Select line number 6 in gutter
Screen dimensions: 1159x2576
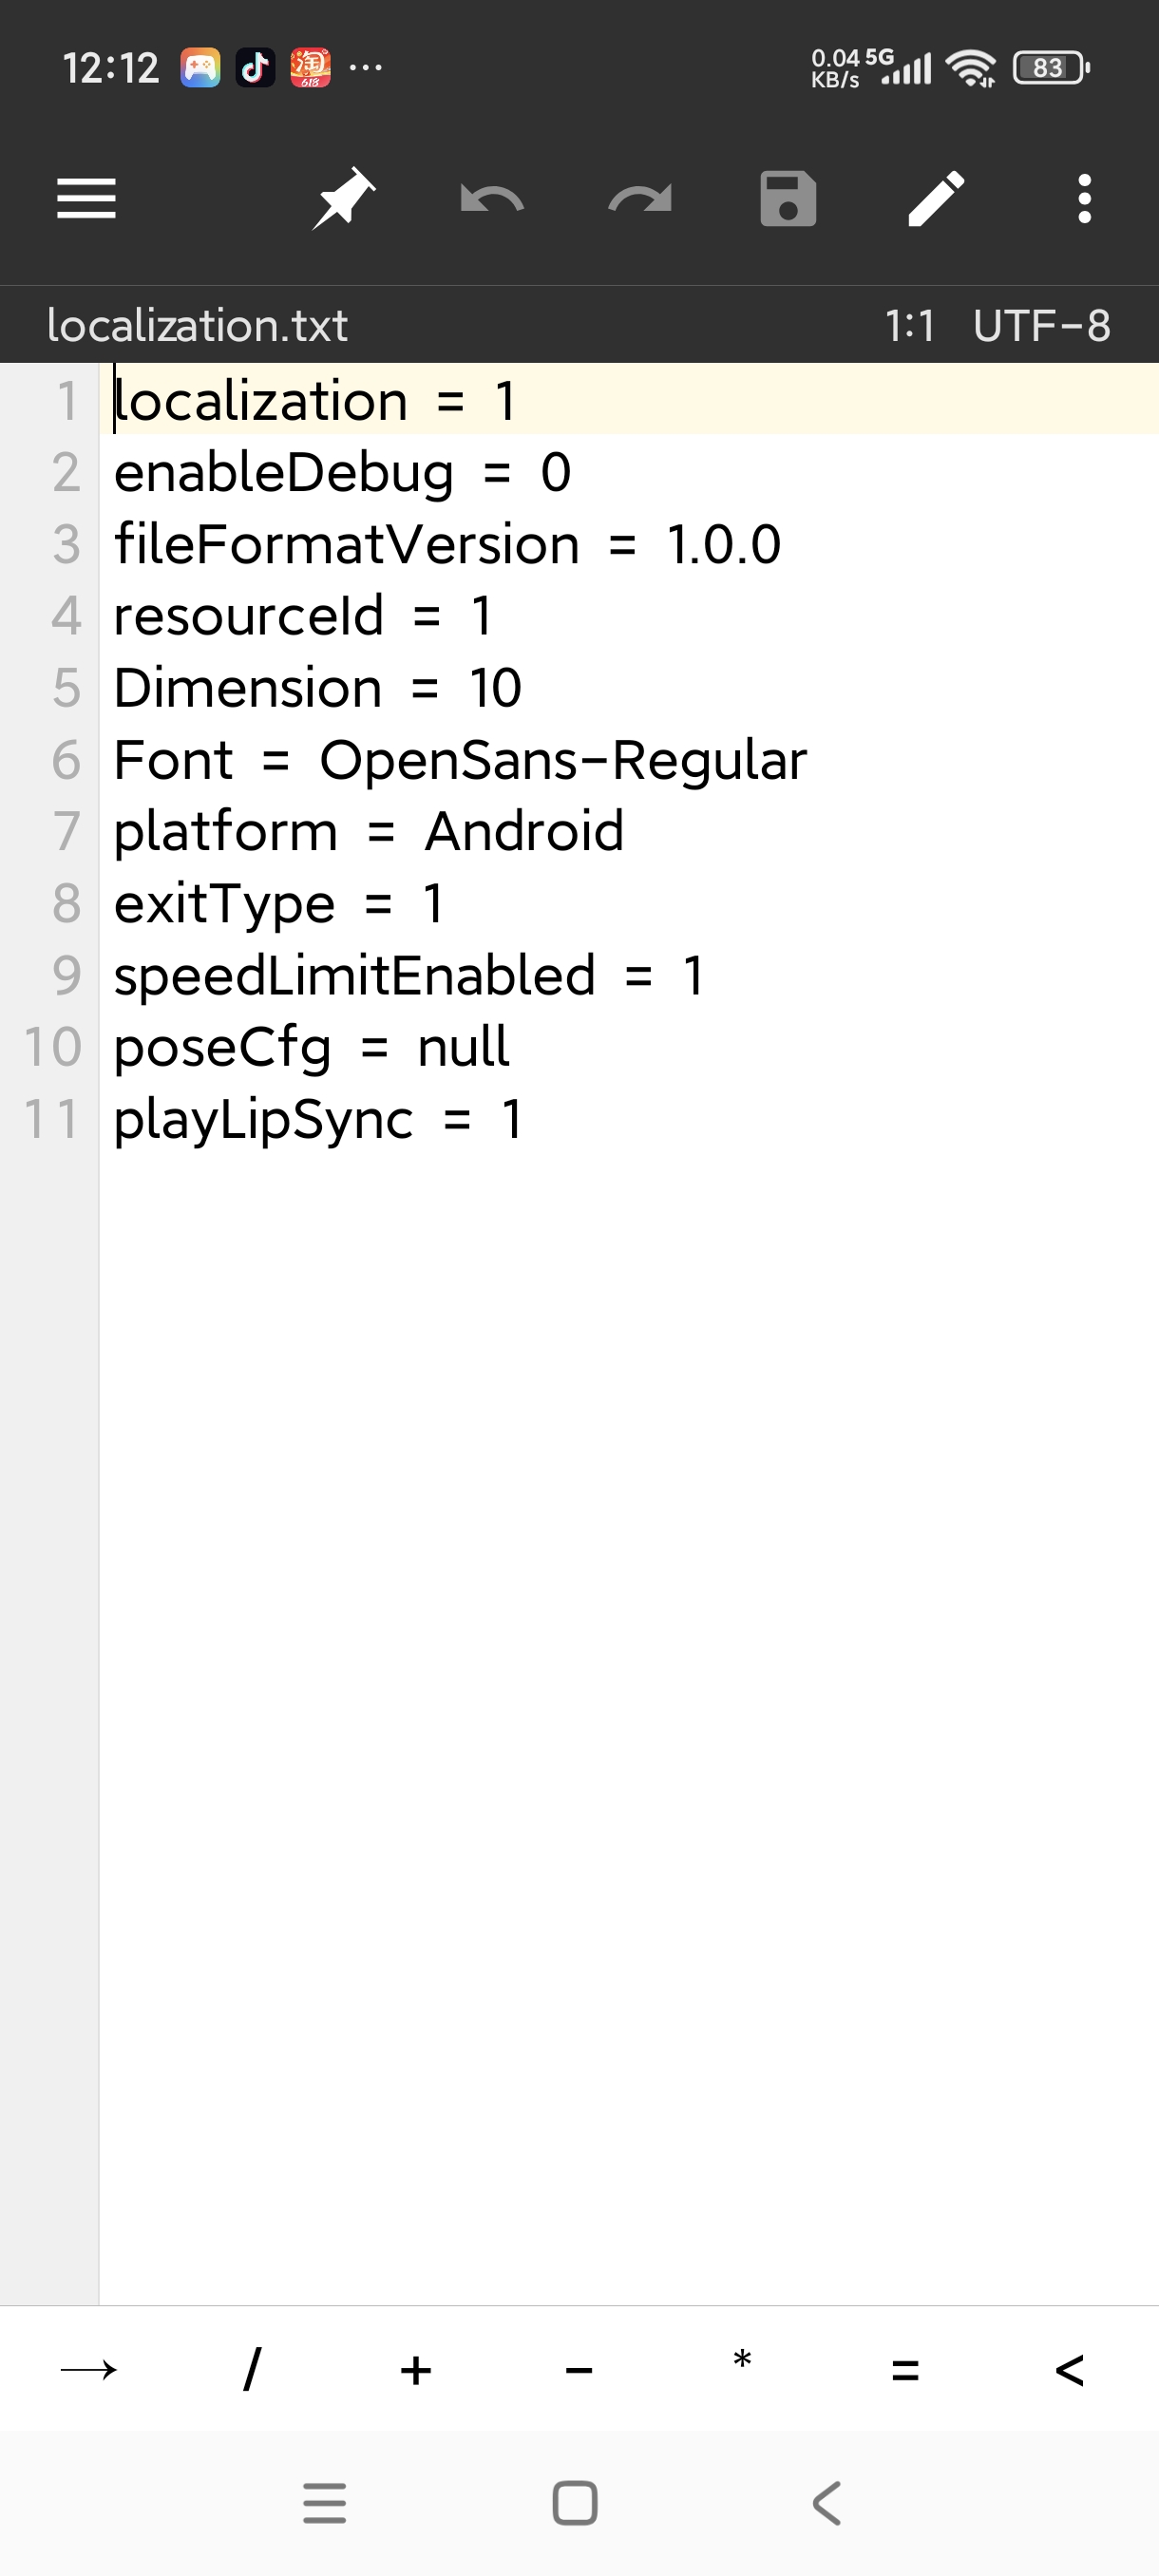(x=66, y=760)
